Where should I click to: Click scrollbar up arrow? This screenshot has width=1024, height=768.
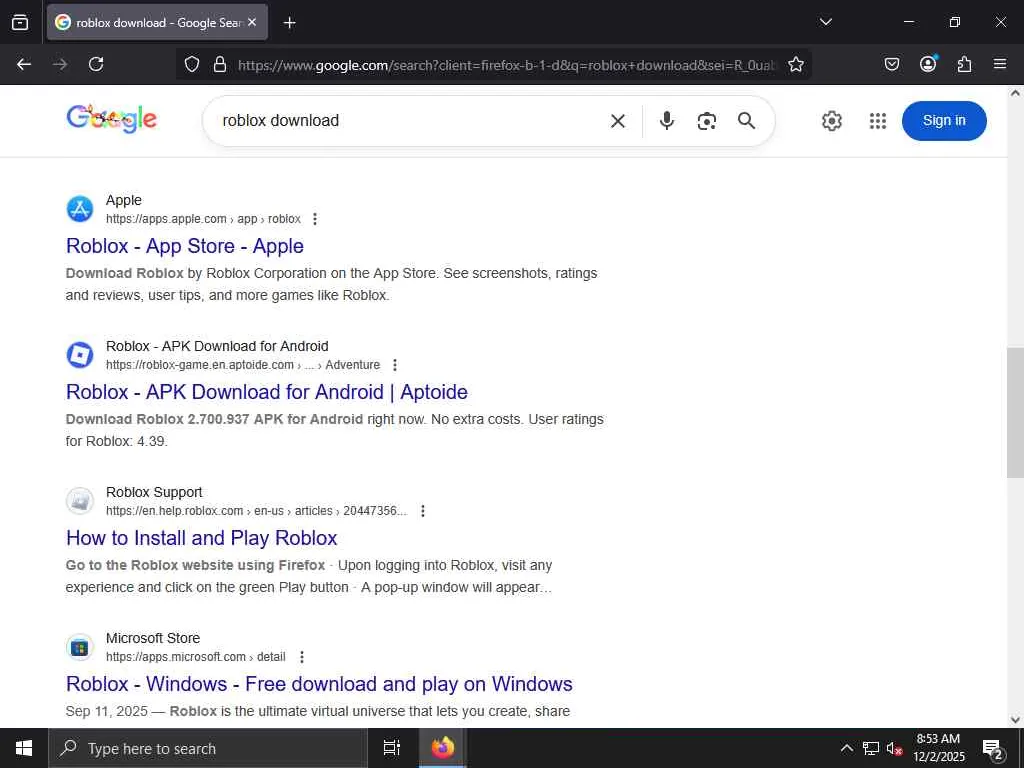click(1016, 93)
